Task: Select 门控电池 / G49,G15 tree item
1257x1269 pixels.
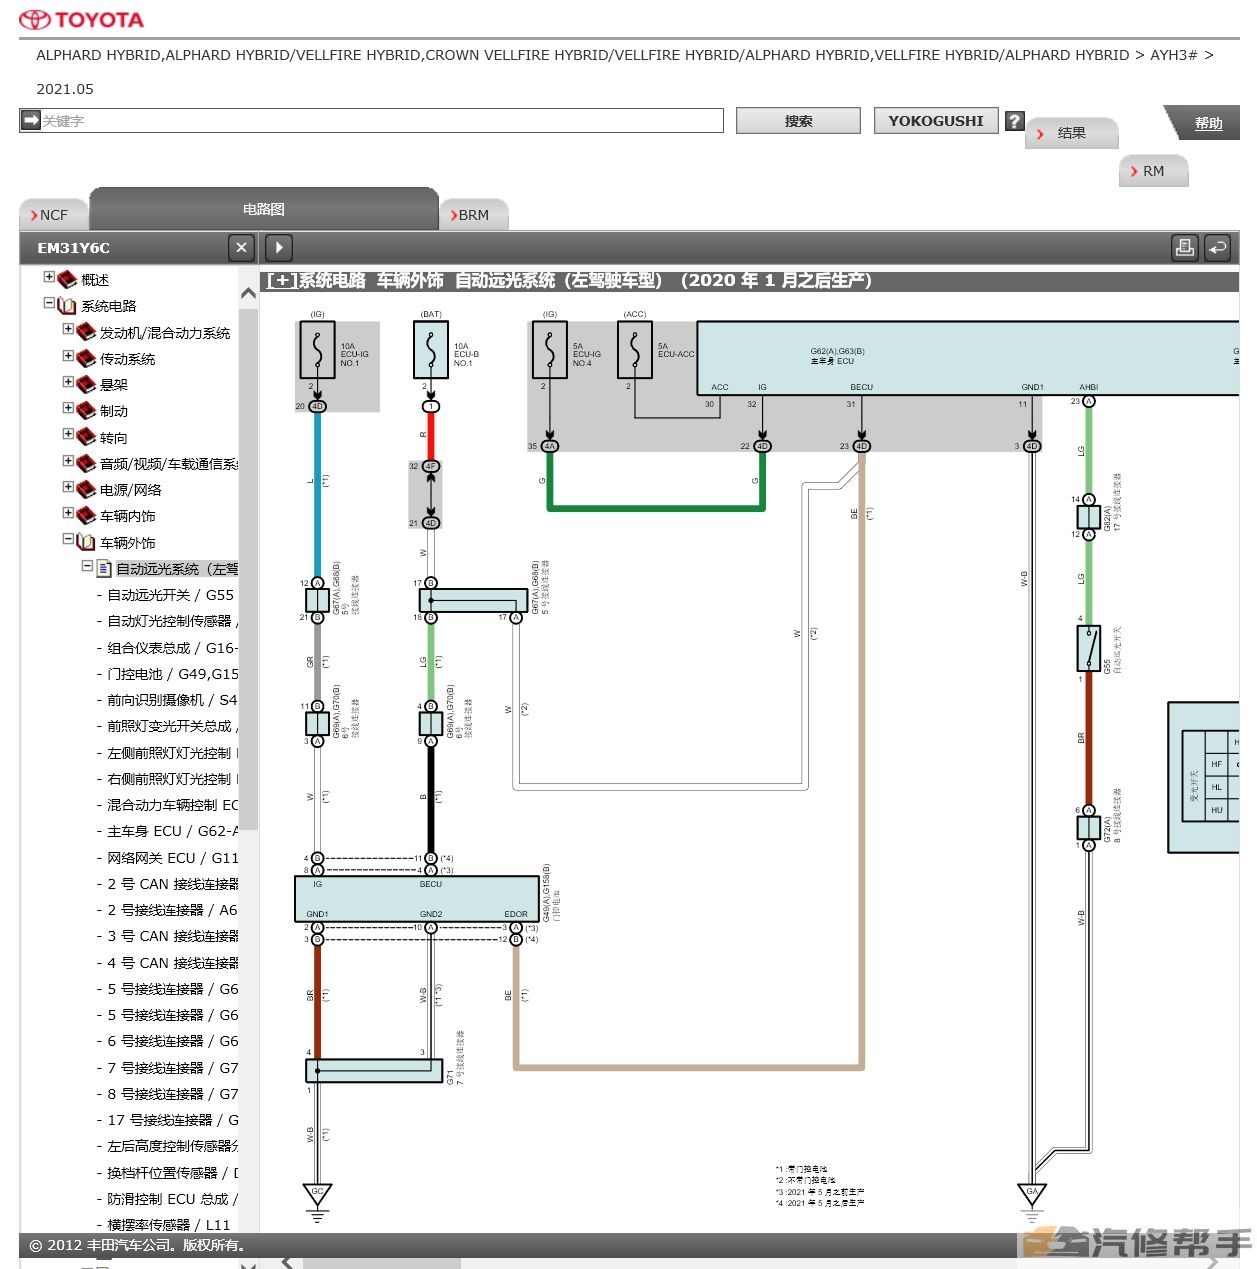Action: click(172, 674)
